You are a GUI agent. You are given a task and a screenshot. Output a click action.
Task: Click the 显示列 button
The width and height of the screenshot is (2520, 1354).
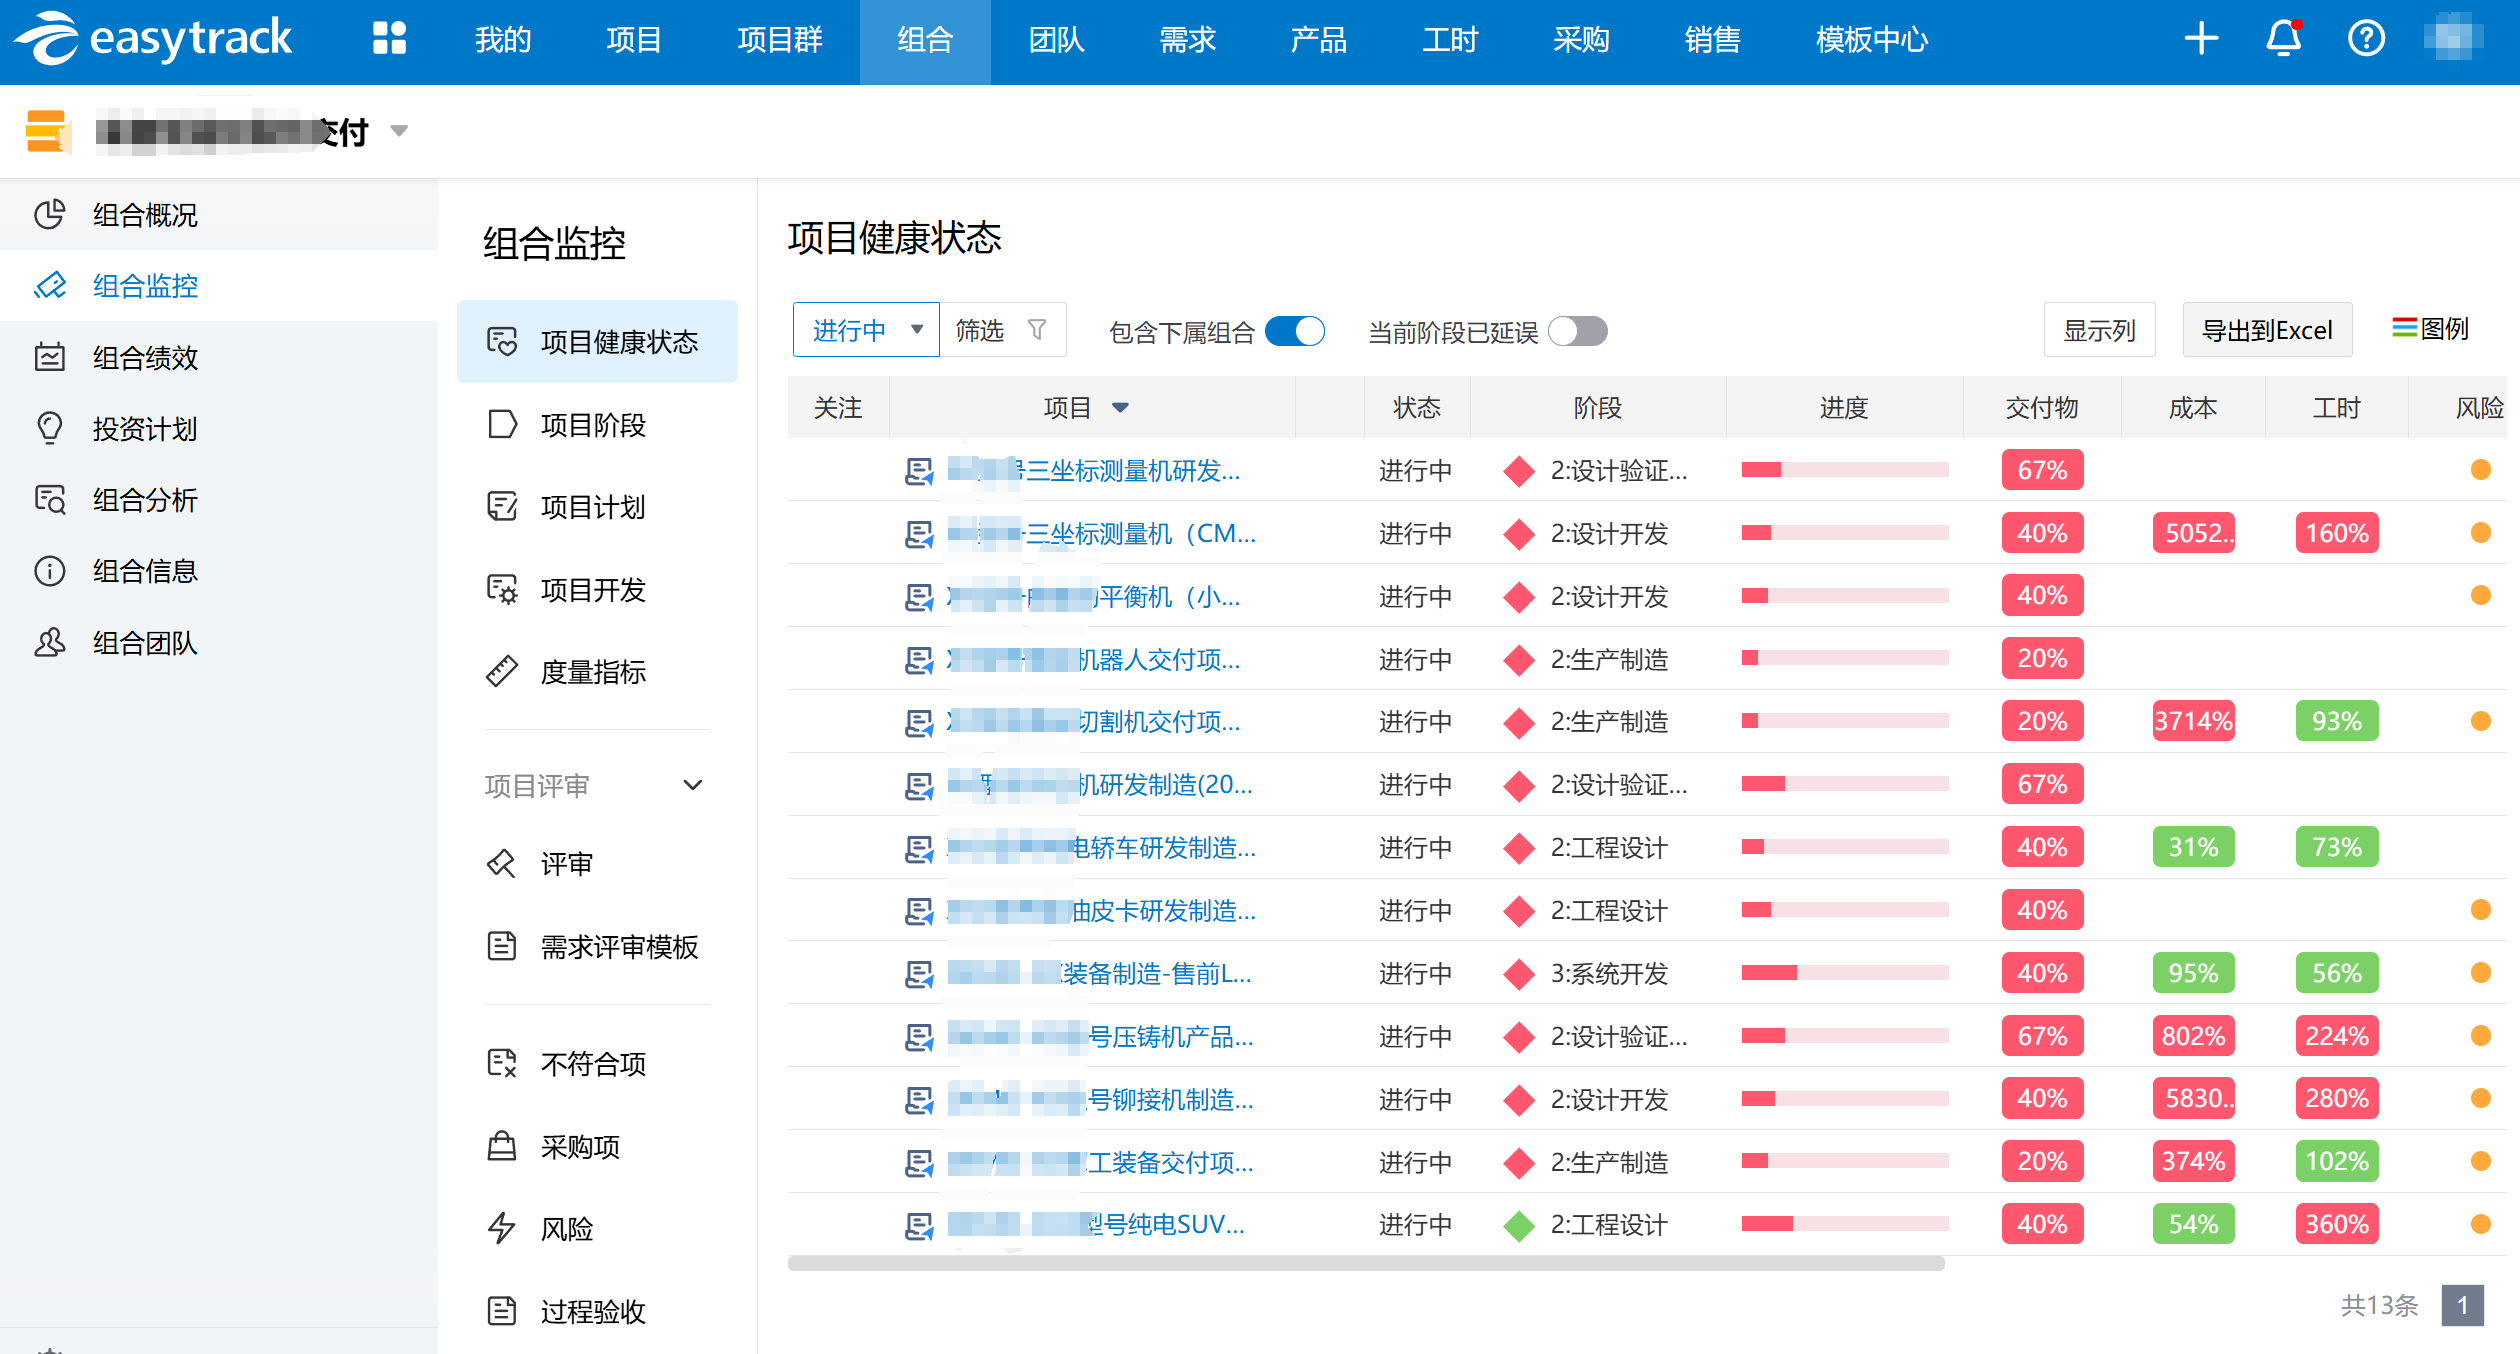click(x=2098, y=330)
